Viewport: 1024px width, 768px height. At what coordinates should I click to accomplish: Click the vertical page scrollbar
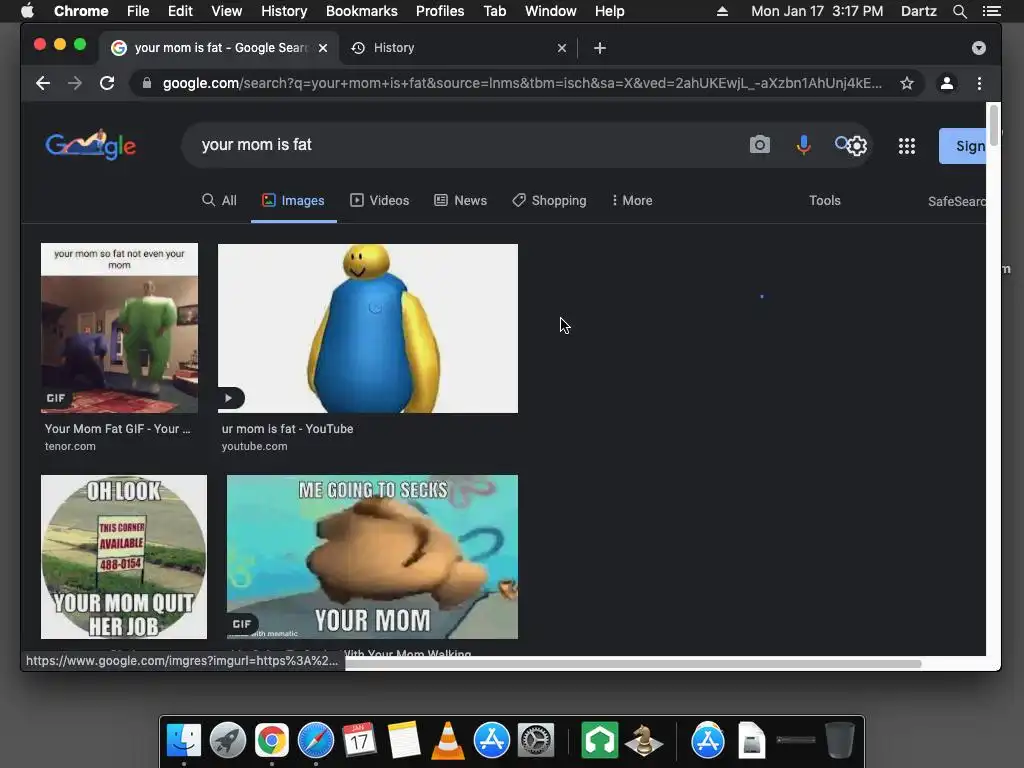click(x=993, y=124)
